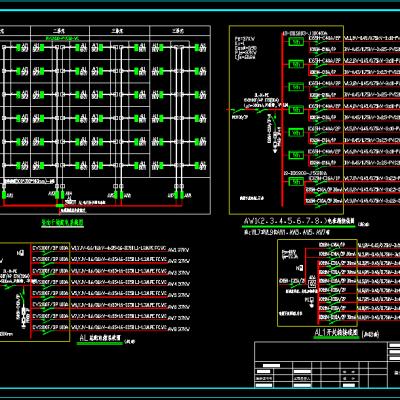Select the note line beneath the AW1 title
400x400 pixels.
[x=287, y=233]
